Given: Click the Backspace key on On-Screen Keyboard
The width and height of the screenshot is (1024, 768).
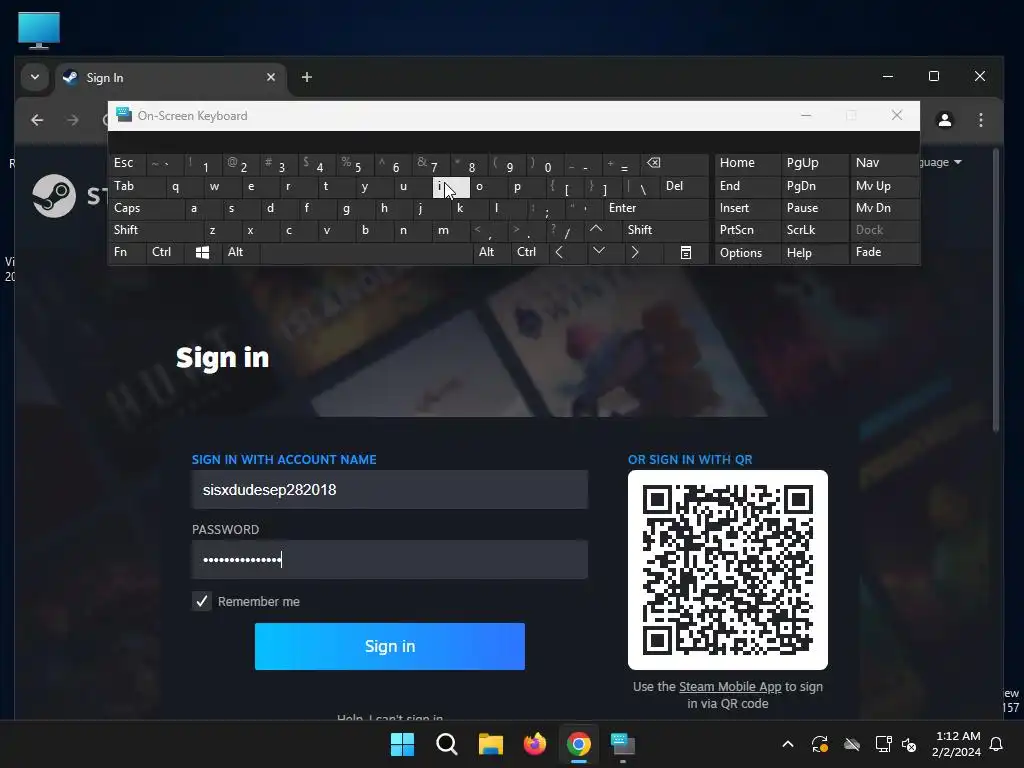Looking at the screenshot, I should click(x=673, y=163).
